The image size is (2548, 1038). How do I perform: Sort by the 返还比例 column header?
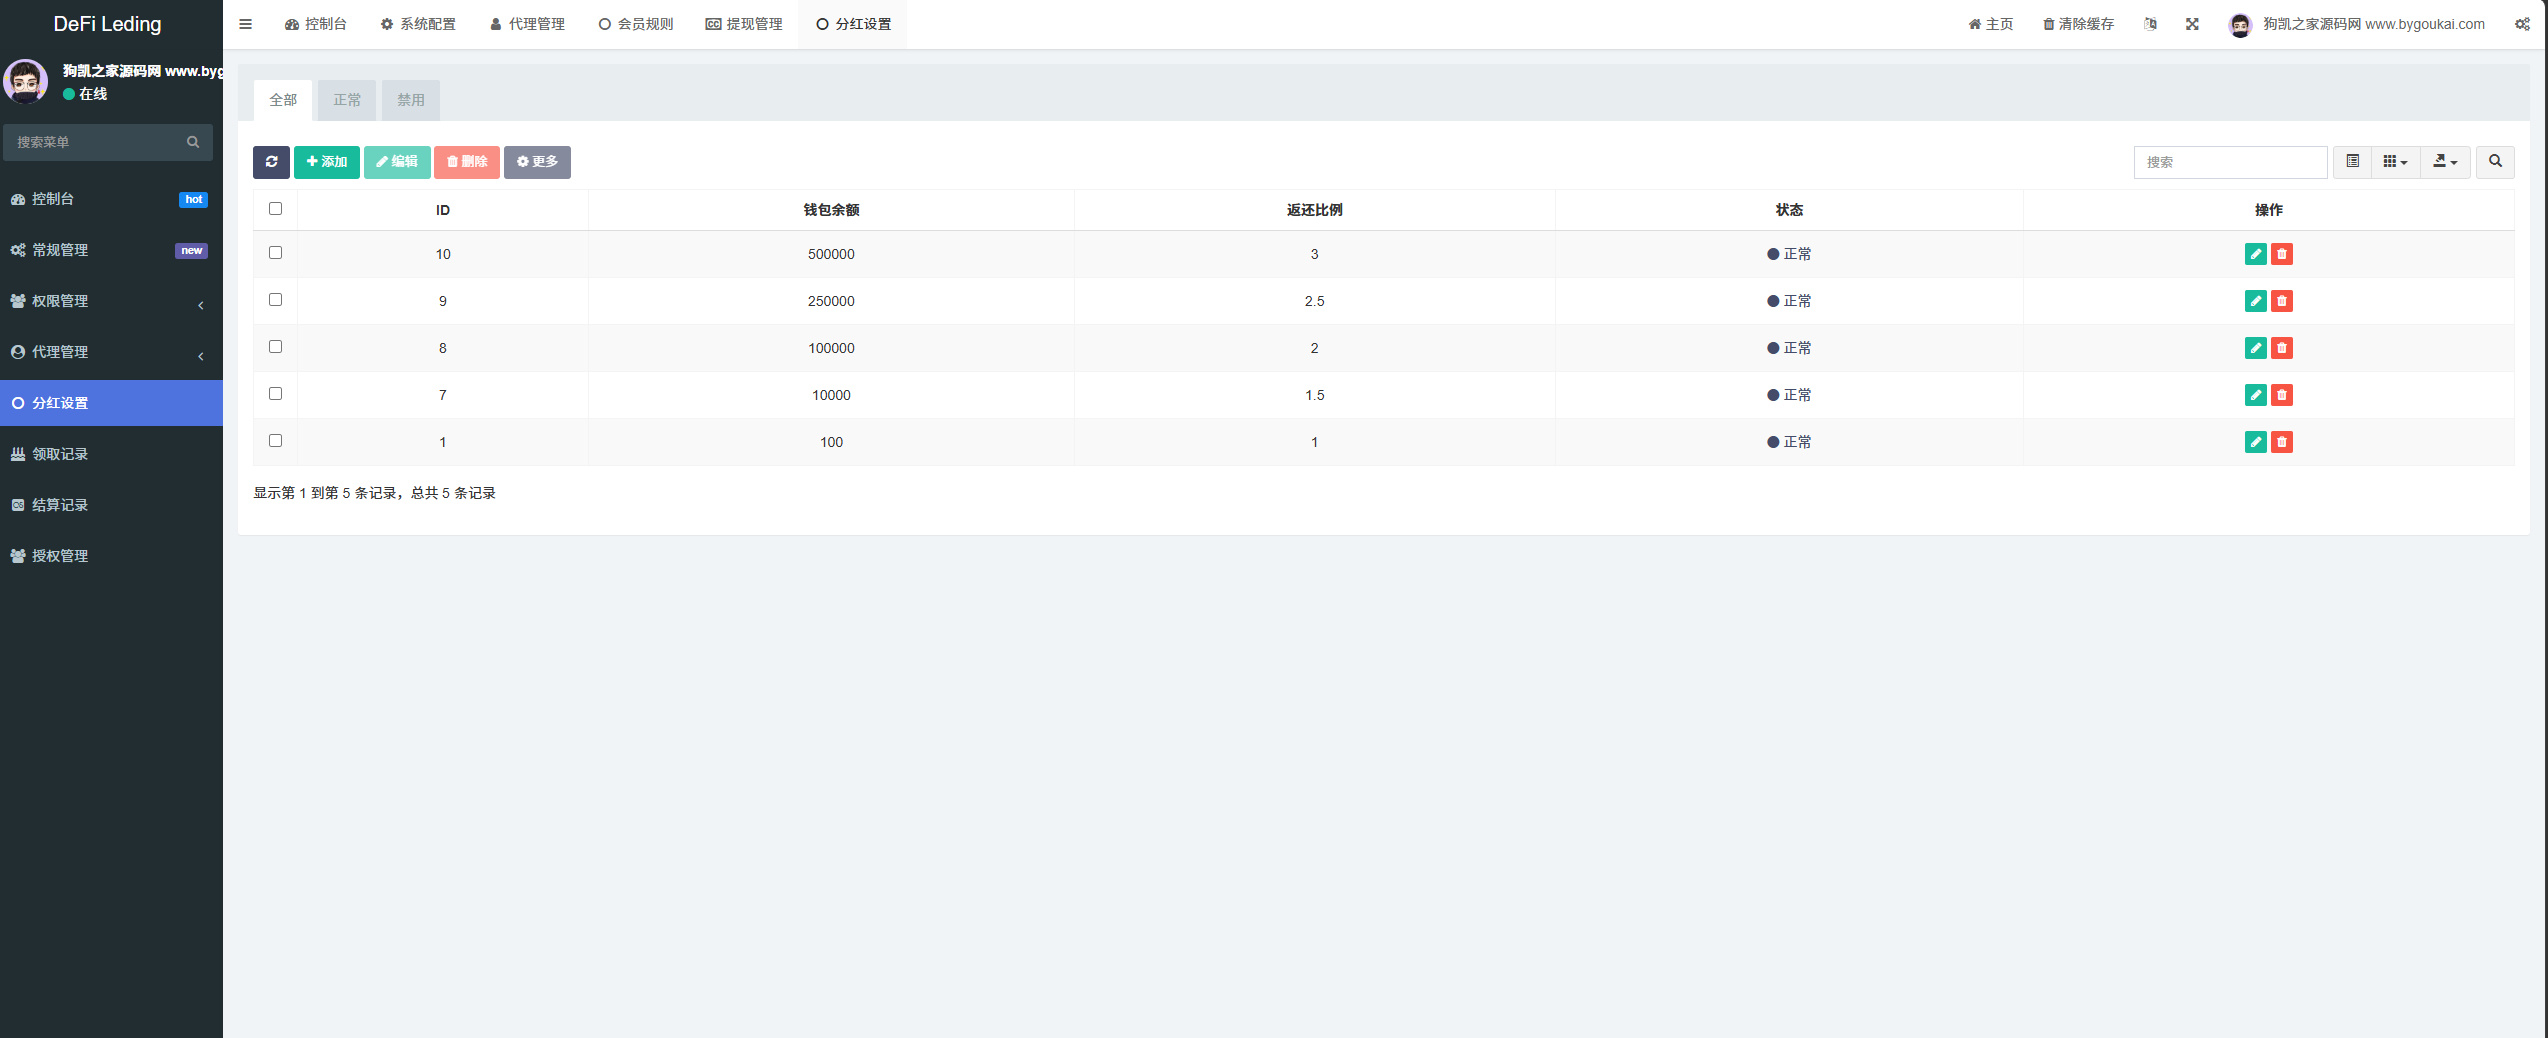(1314, 210)
